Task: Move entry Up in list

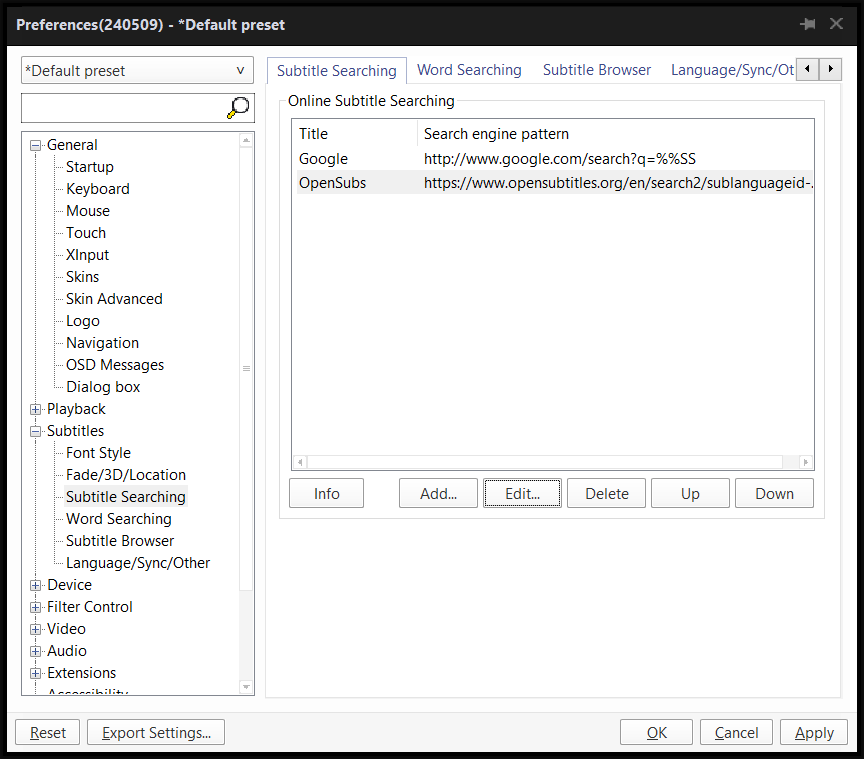Action: [690, 493]
